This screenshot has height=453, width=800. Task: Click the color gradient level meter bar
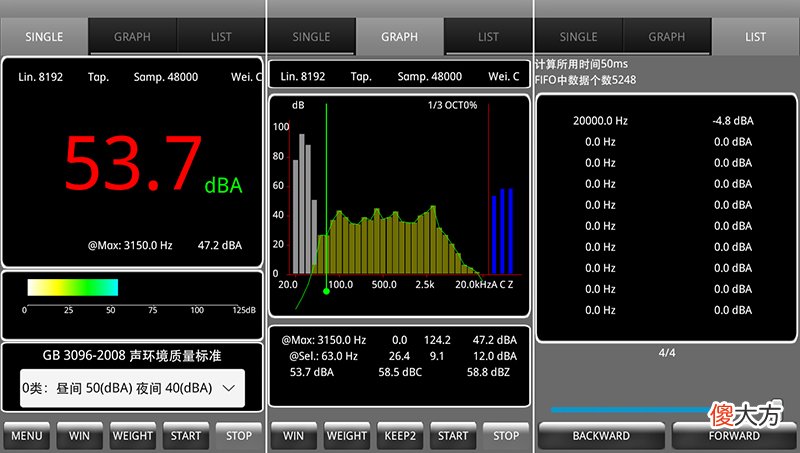tap(73, 287)
